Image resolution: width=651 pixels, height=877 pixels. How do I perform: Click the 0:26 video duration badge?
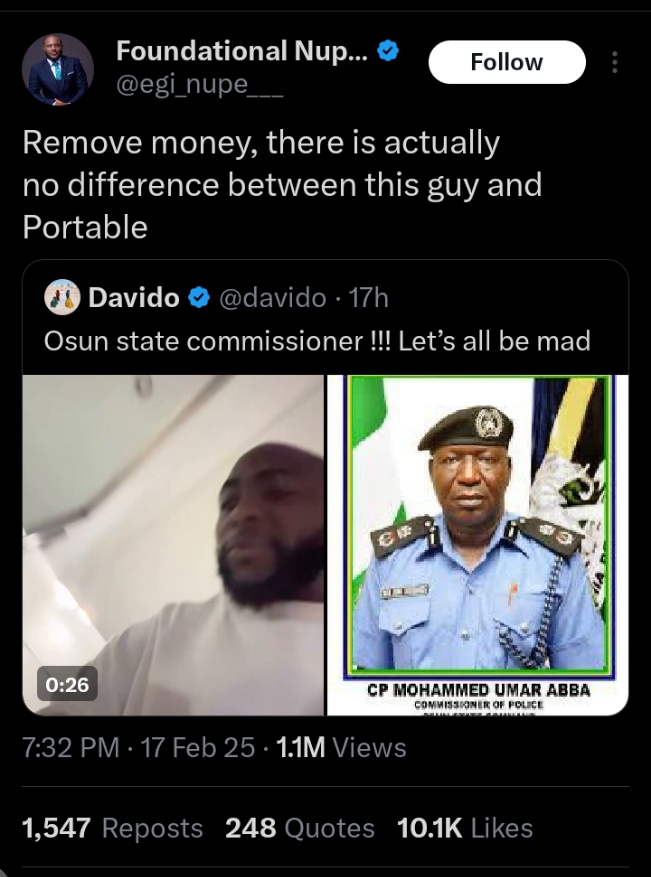coord(64,685)
